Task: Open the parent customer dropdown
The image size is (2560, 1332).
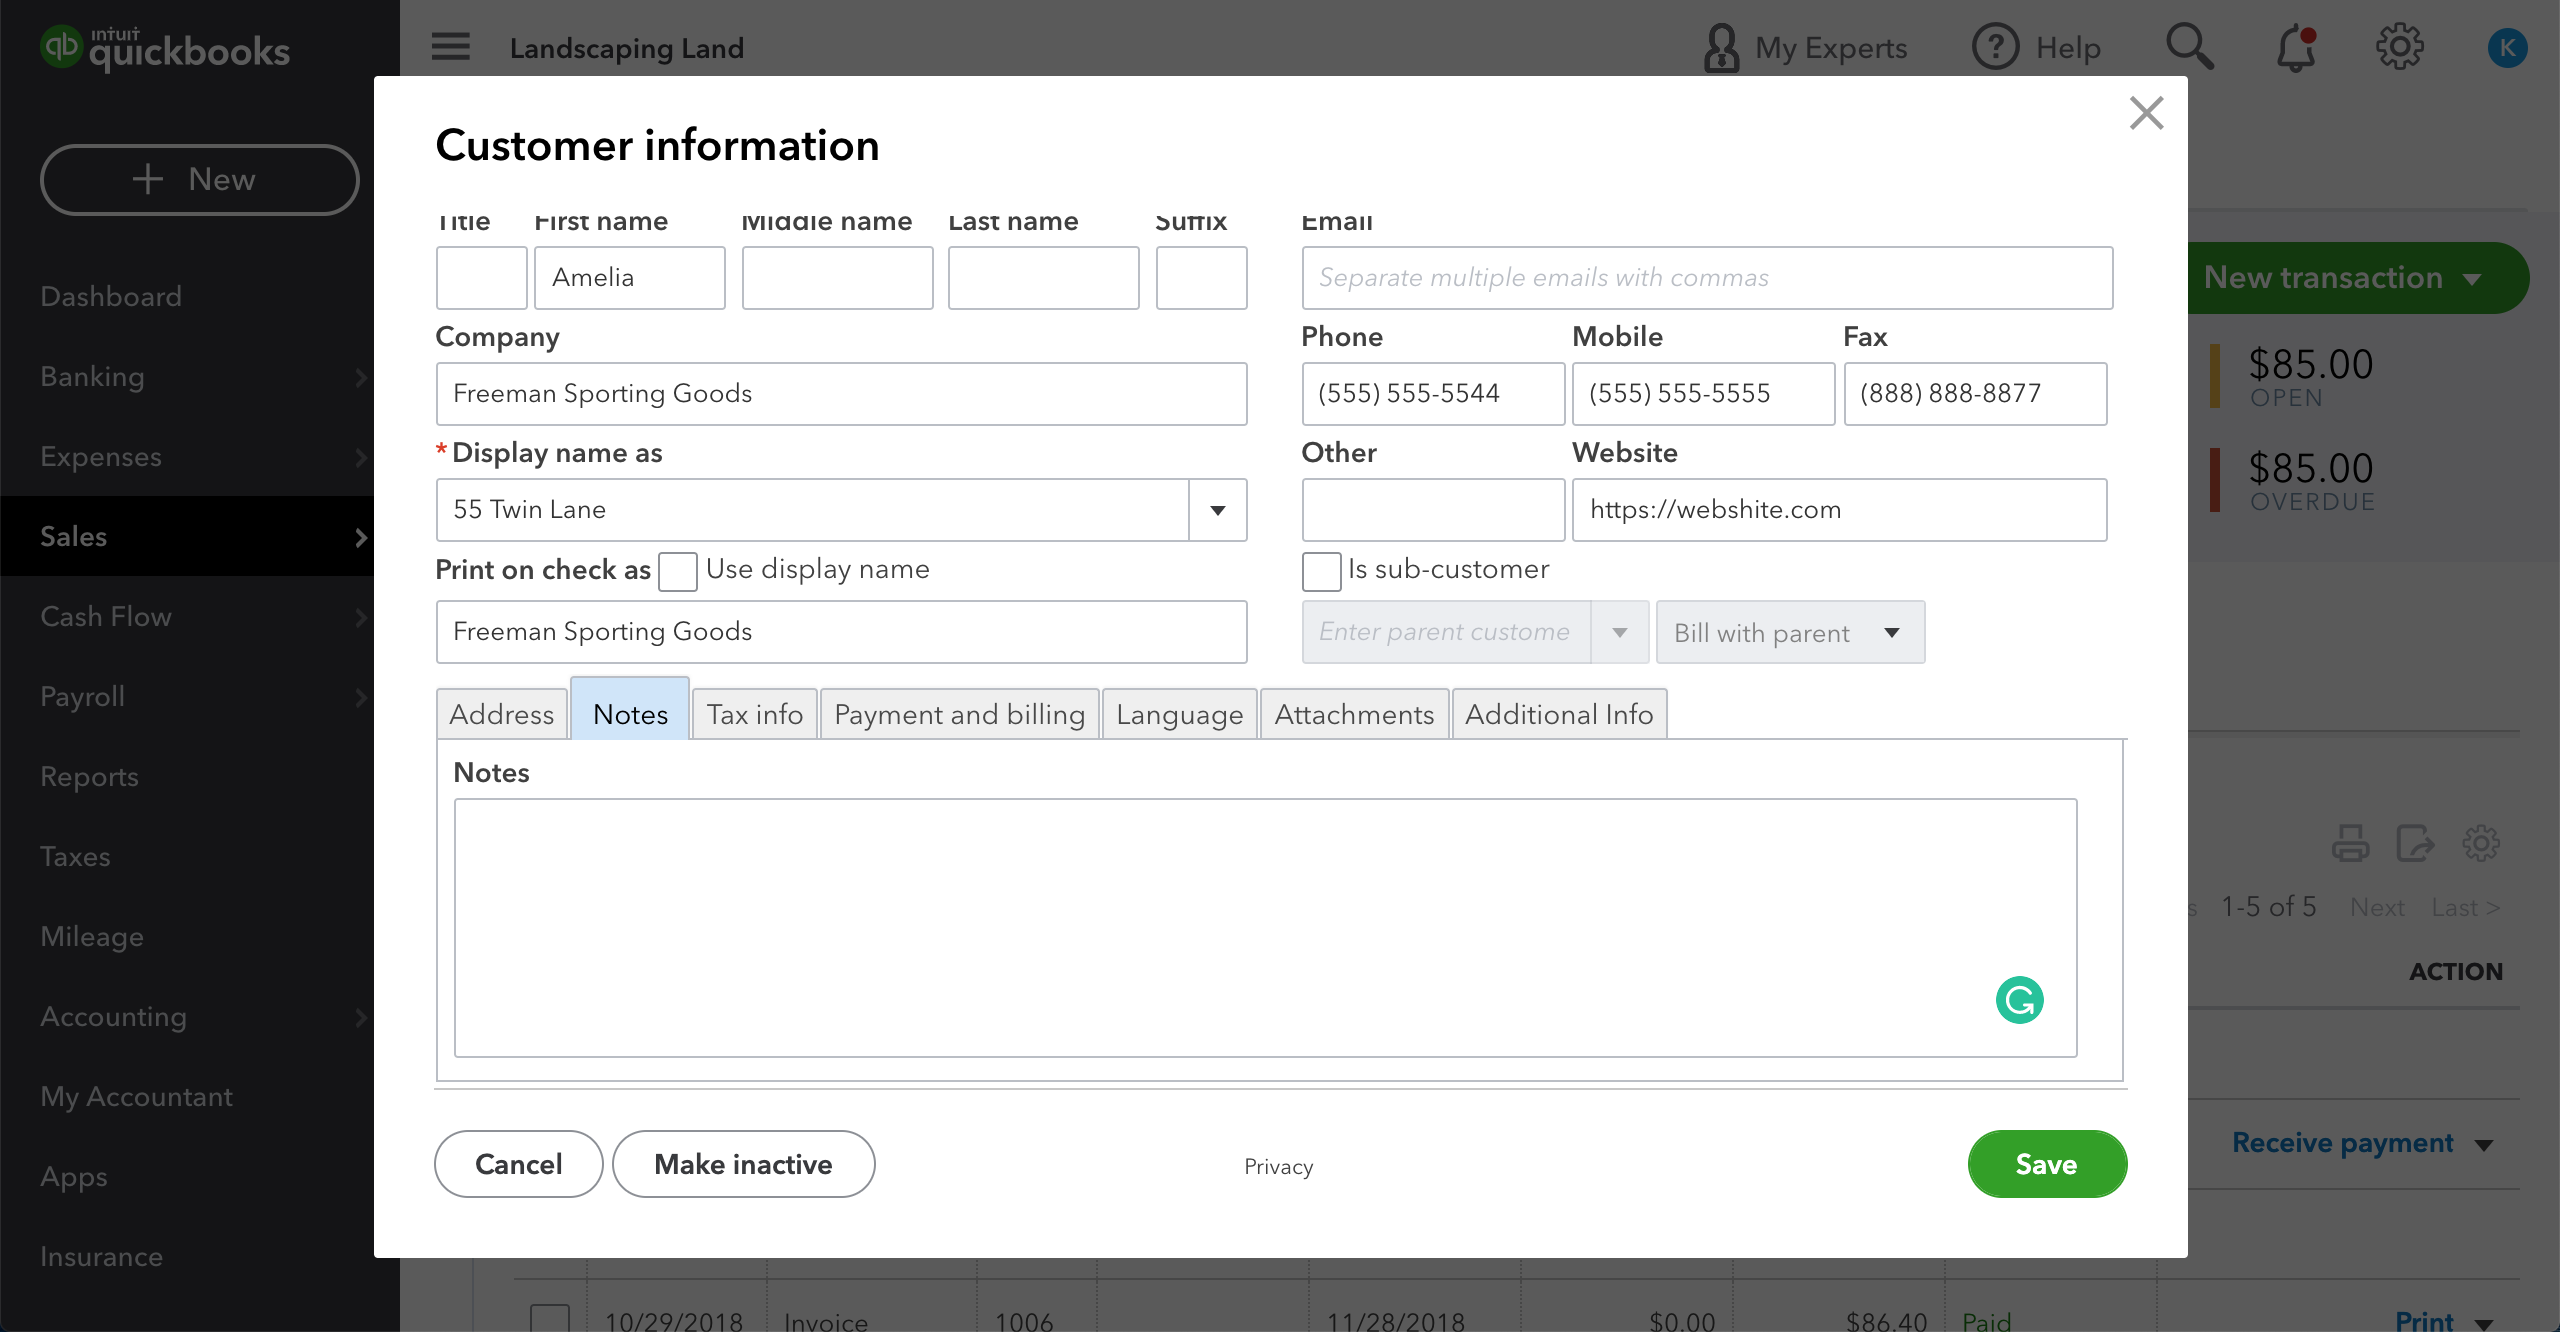Action: [1619, 632]
